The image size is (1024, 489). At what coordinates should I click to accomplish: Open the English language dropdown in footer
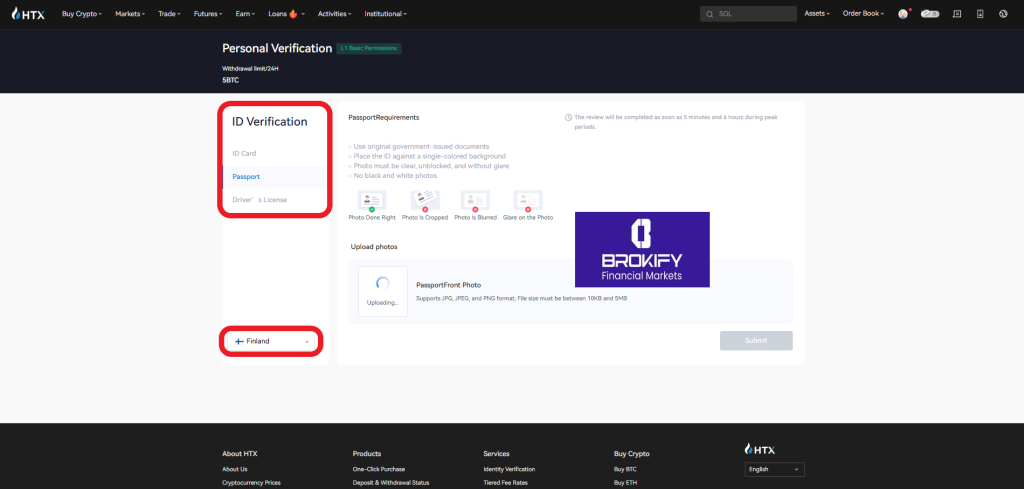point(774,469)
